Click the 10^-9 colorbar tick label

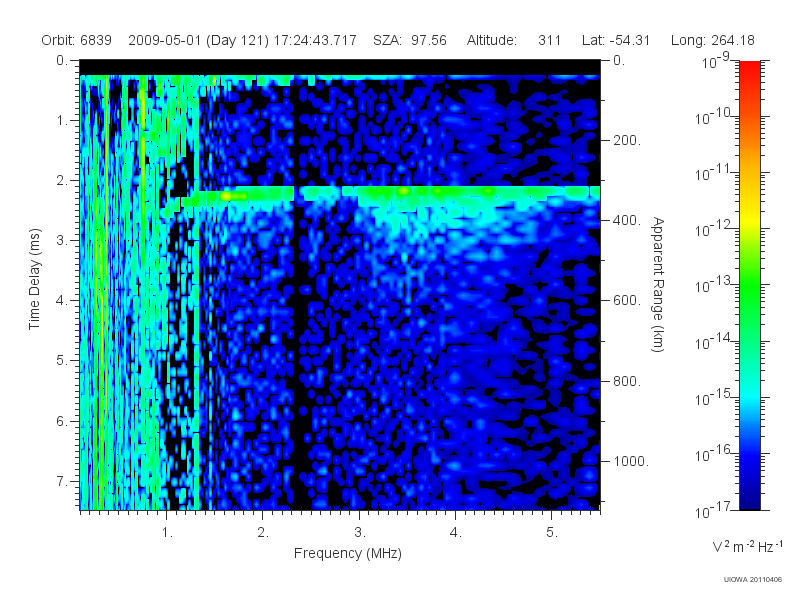tap(716, 61)
